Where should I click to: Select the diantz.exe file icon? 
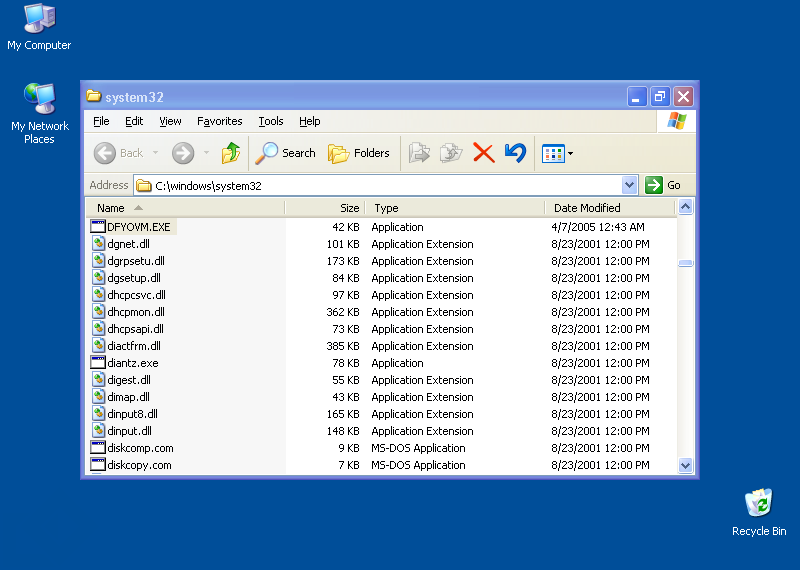[97, 362]
